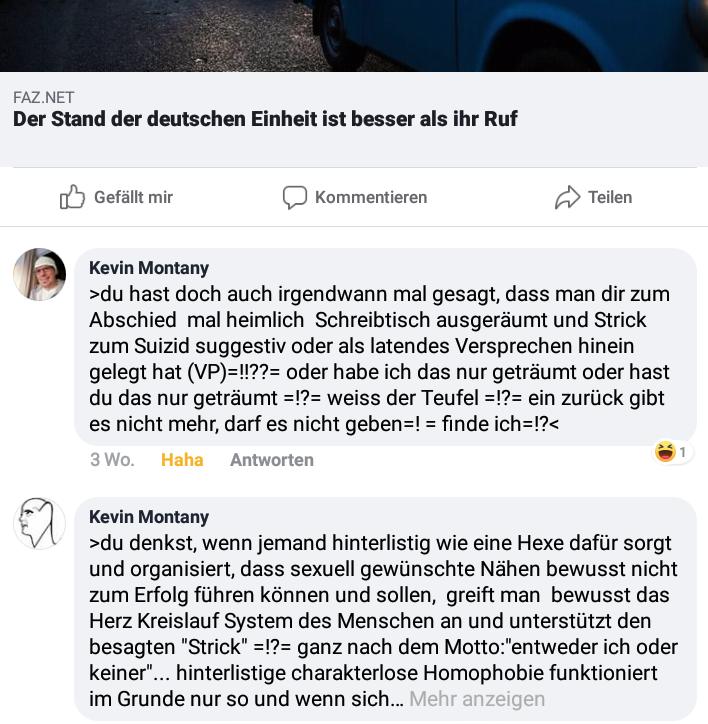Image resolution: width=708 pixels, height=724 pixels.
Task: Click the thumbs-up Gefällt mir icon
Action: [73, 197]
